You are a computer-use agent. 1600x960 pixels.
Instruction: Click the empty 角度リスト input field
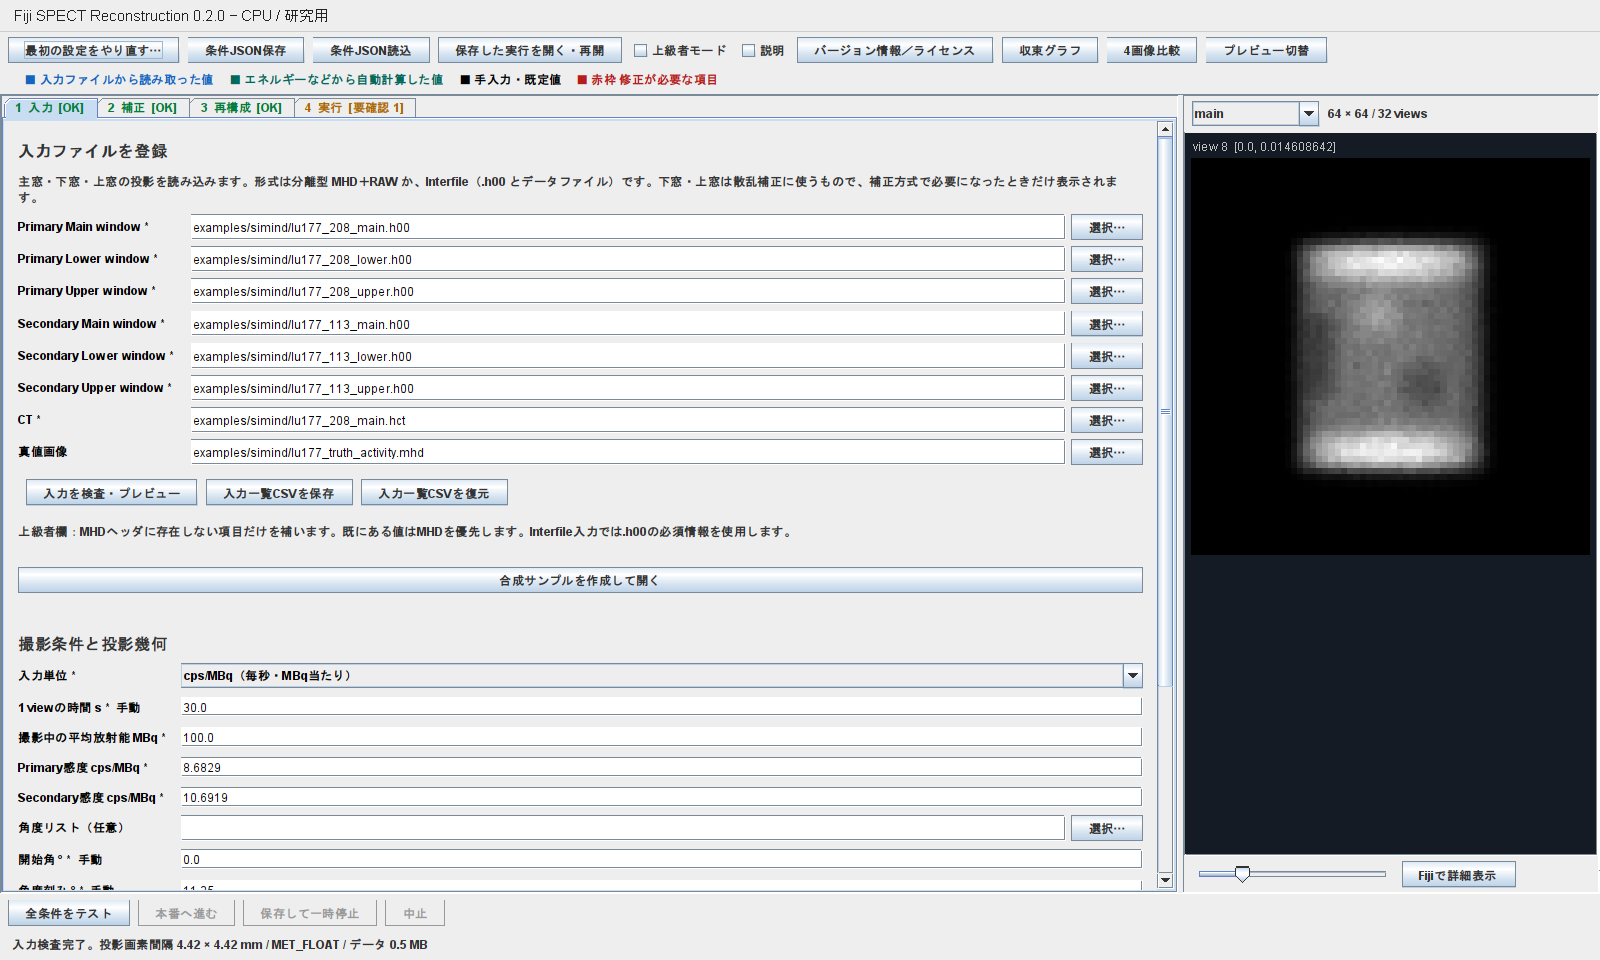click(622, 828)
